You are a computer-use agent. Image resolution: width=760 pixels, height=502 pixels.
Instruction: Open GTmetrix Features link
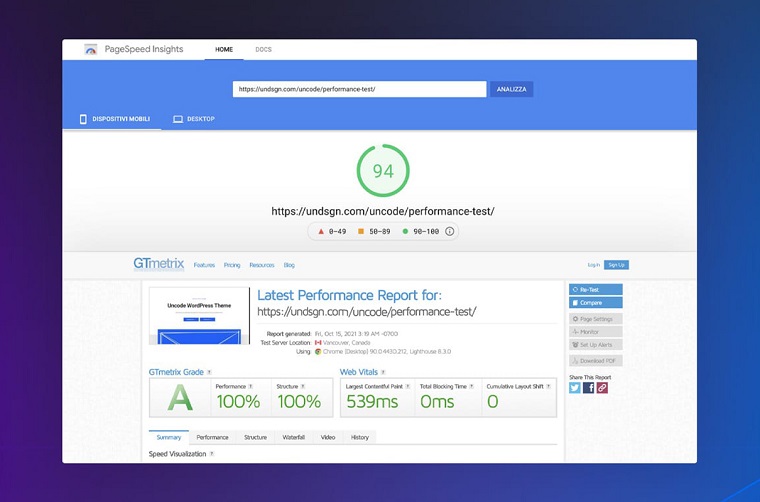[204, 265]
